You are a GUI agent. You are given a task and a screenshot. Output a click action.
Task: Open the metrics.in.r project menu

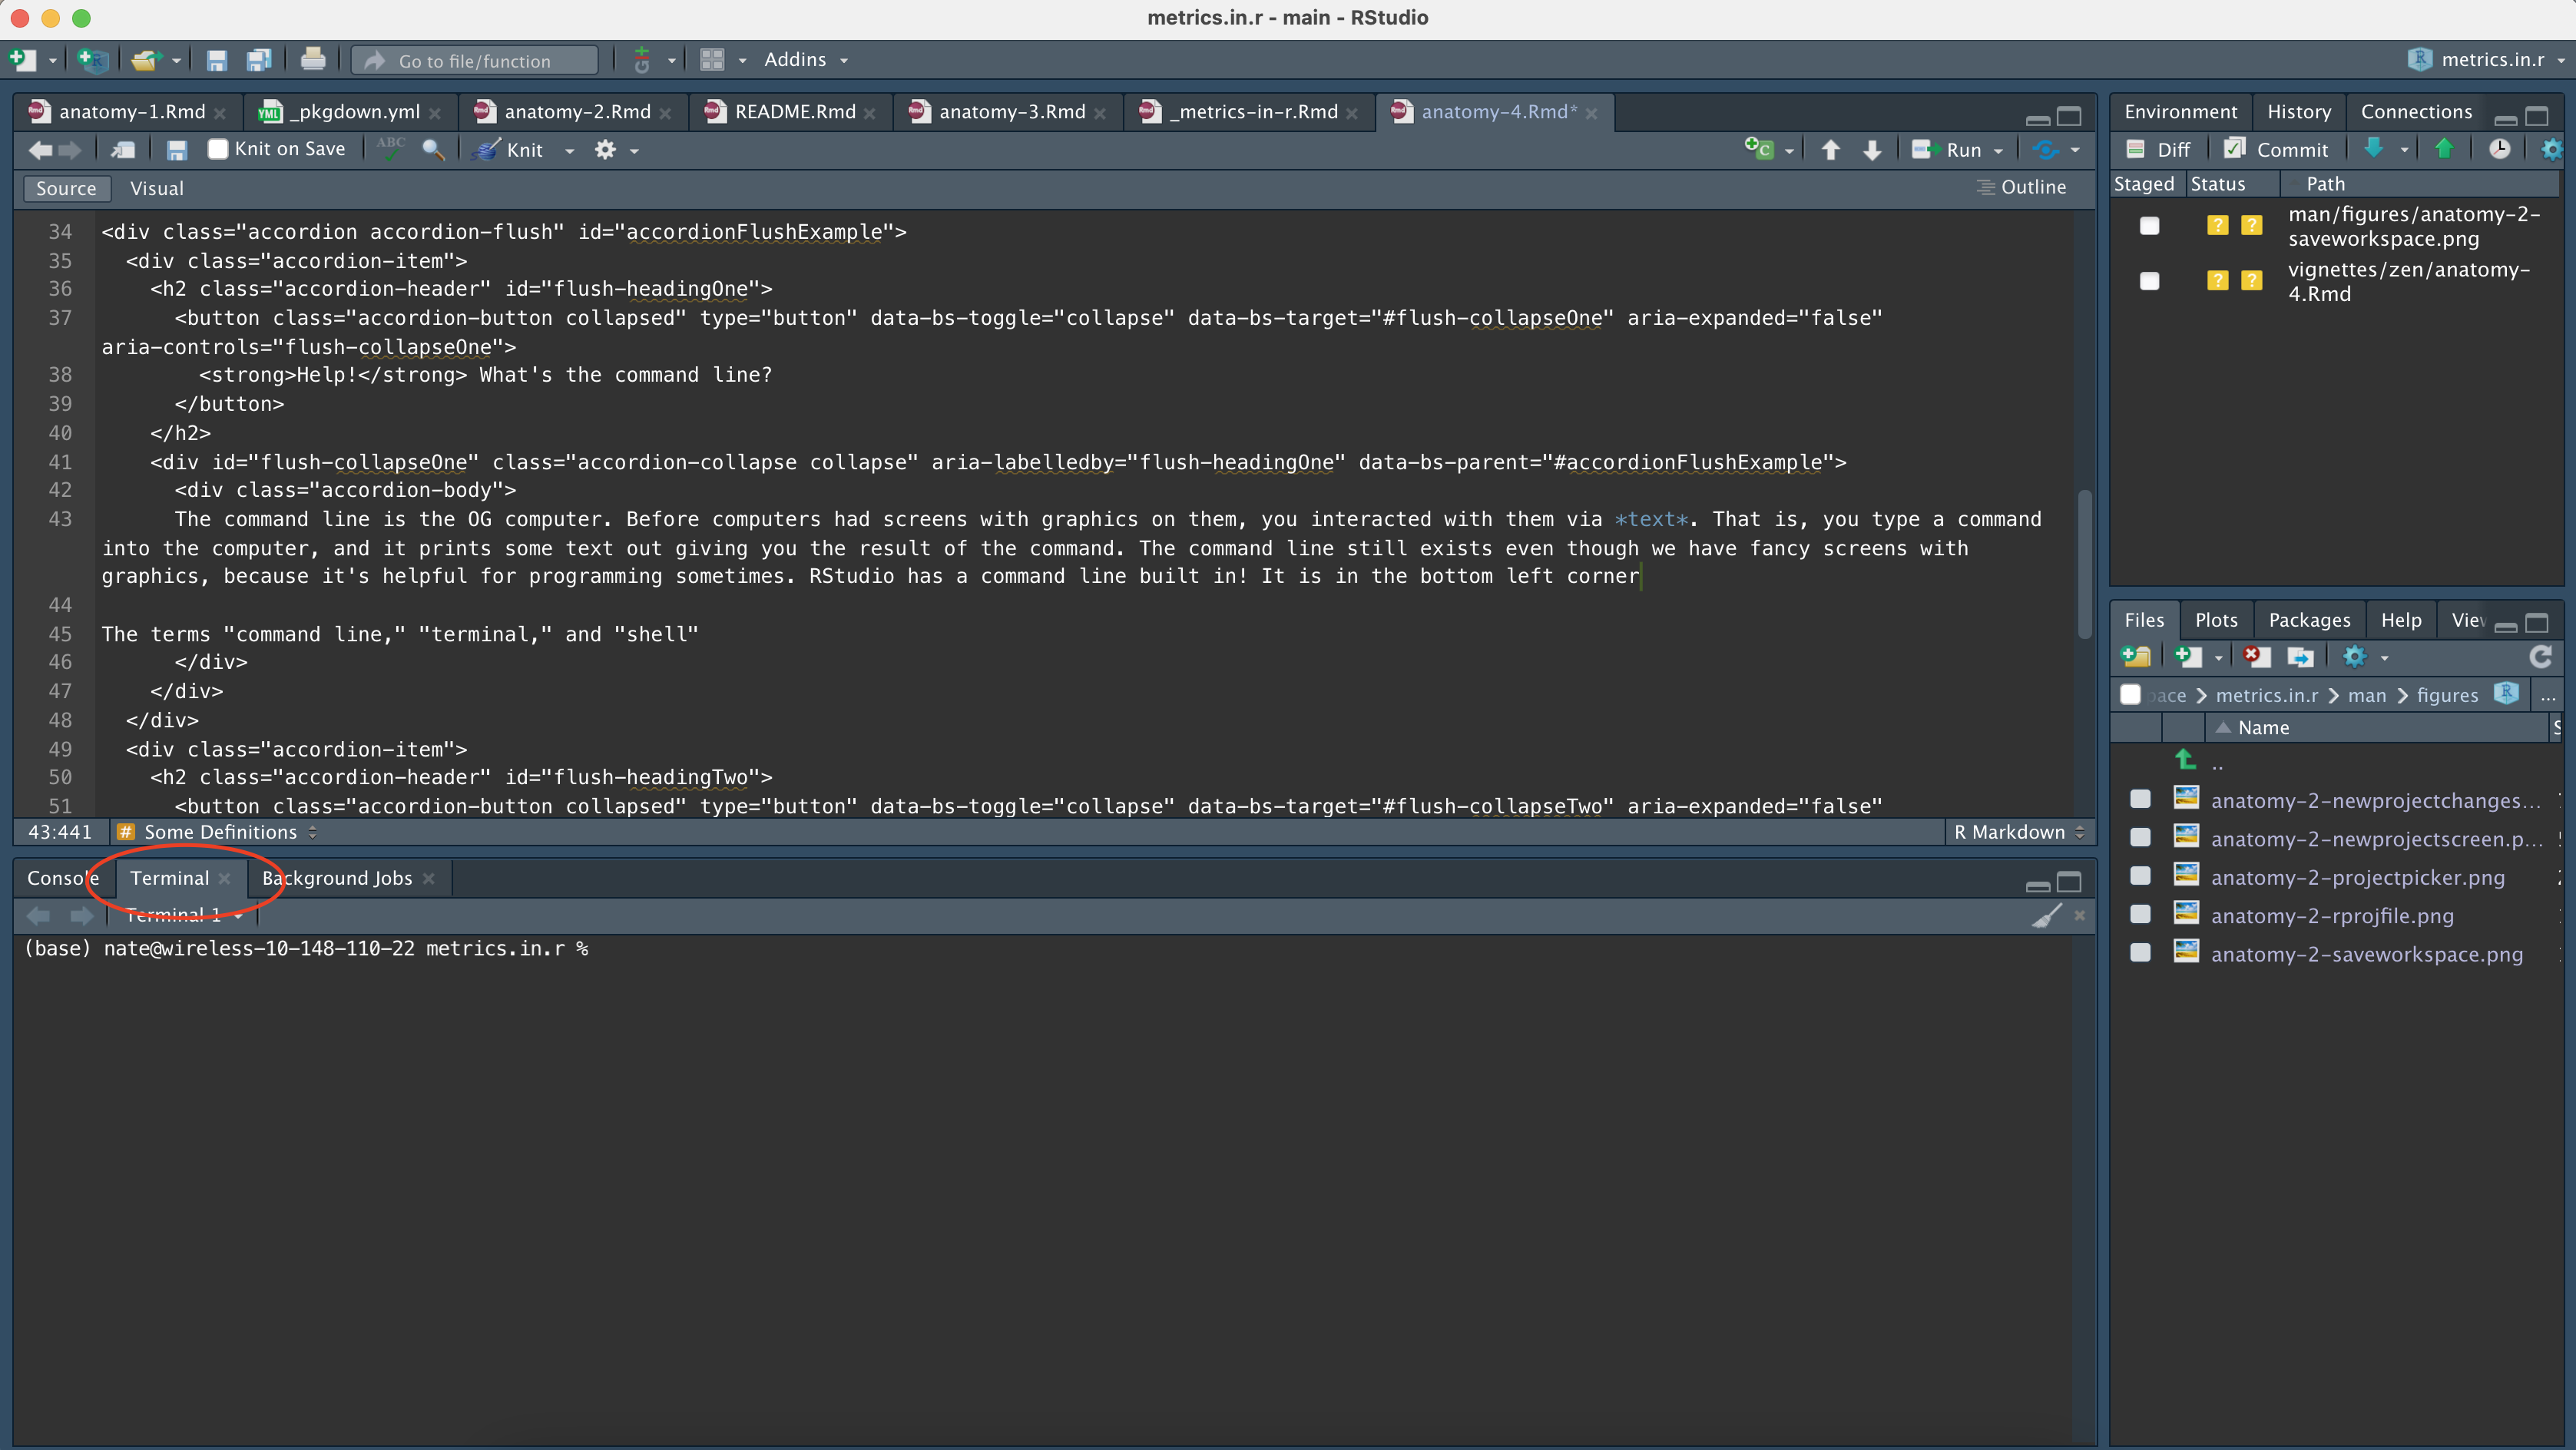(x=2486, y=60)
